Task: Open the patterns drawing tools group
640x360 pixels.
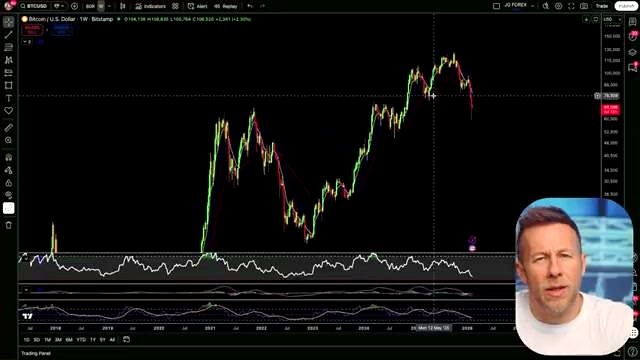Action: coord(9,60)
